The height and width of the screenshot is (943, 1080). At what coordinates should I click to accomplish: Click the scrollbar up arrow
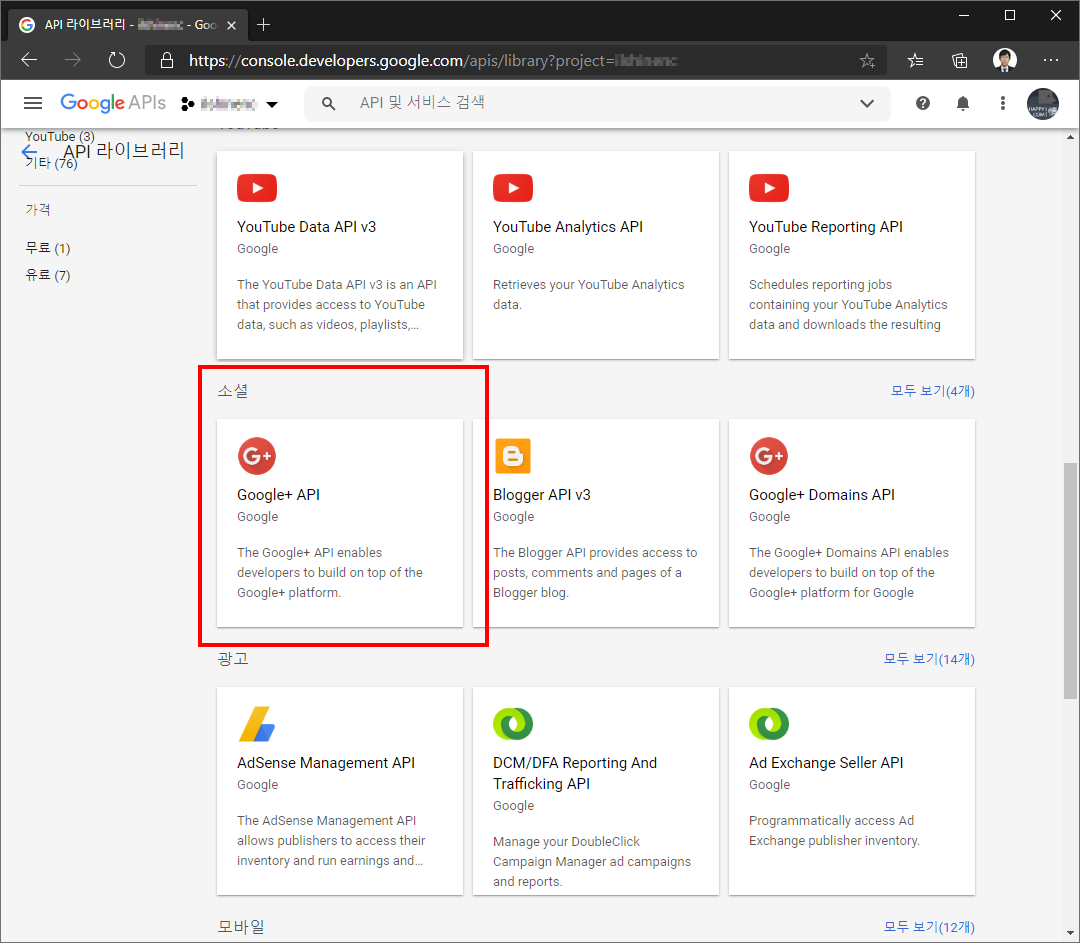pyautogui.click(x=1070, y=137)
